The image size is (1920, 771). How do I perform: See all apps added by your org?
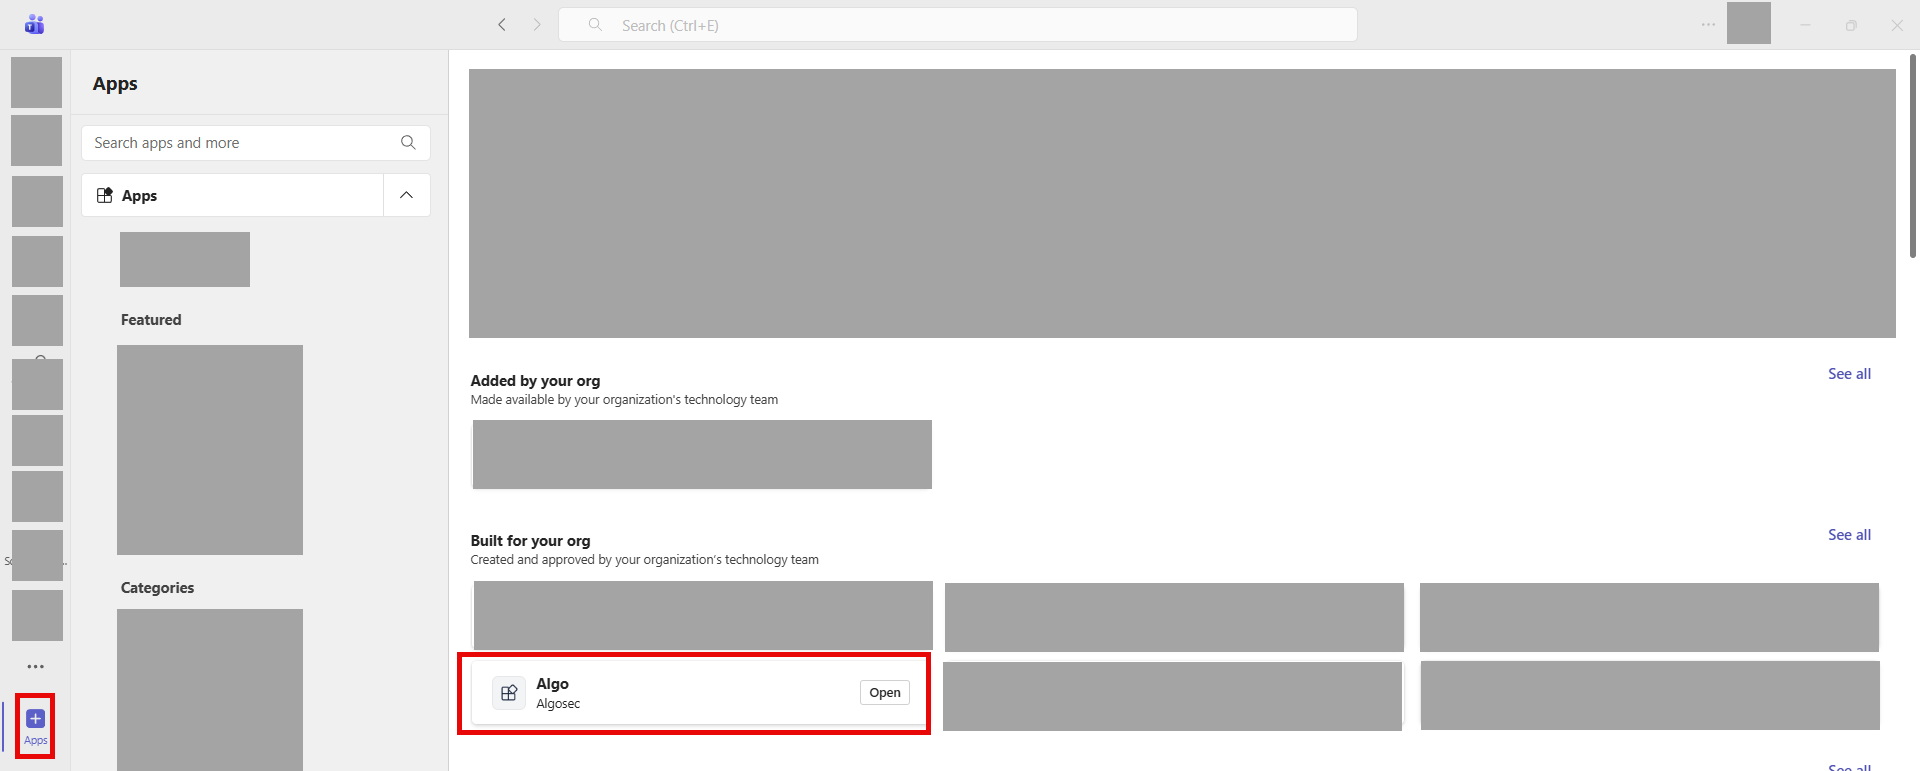[1849, 374]
